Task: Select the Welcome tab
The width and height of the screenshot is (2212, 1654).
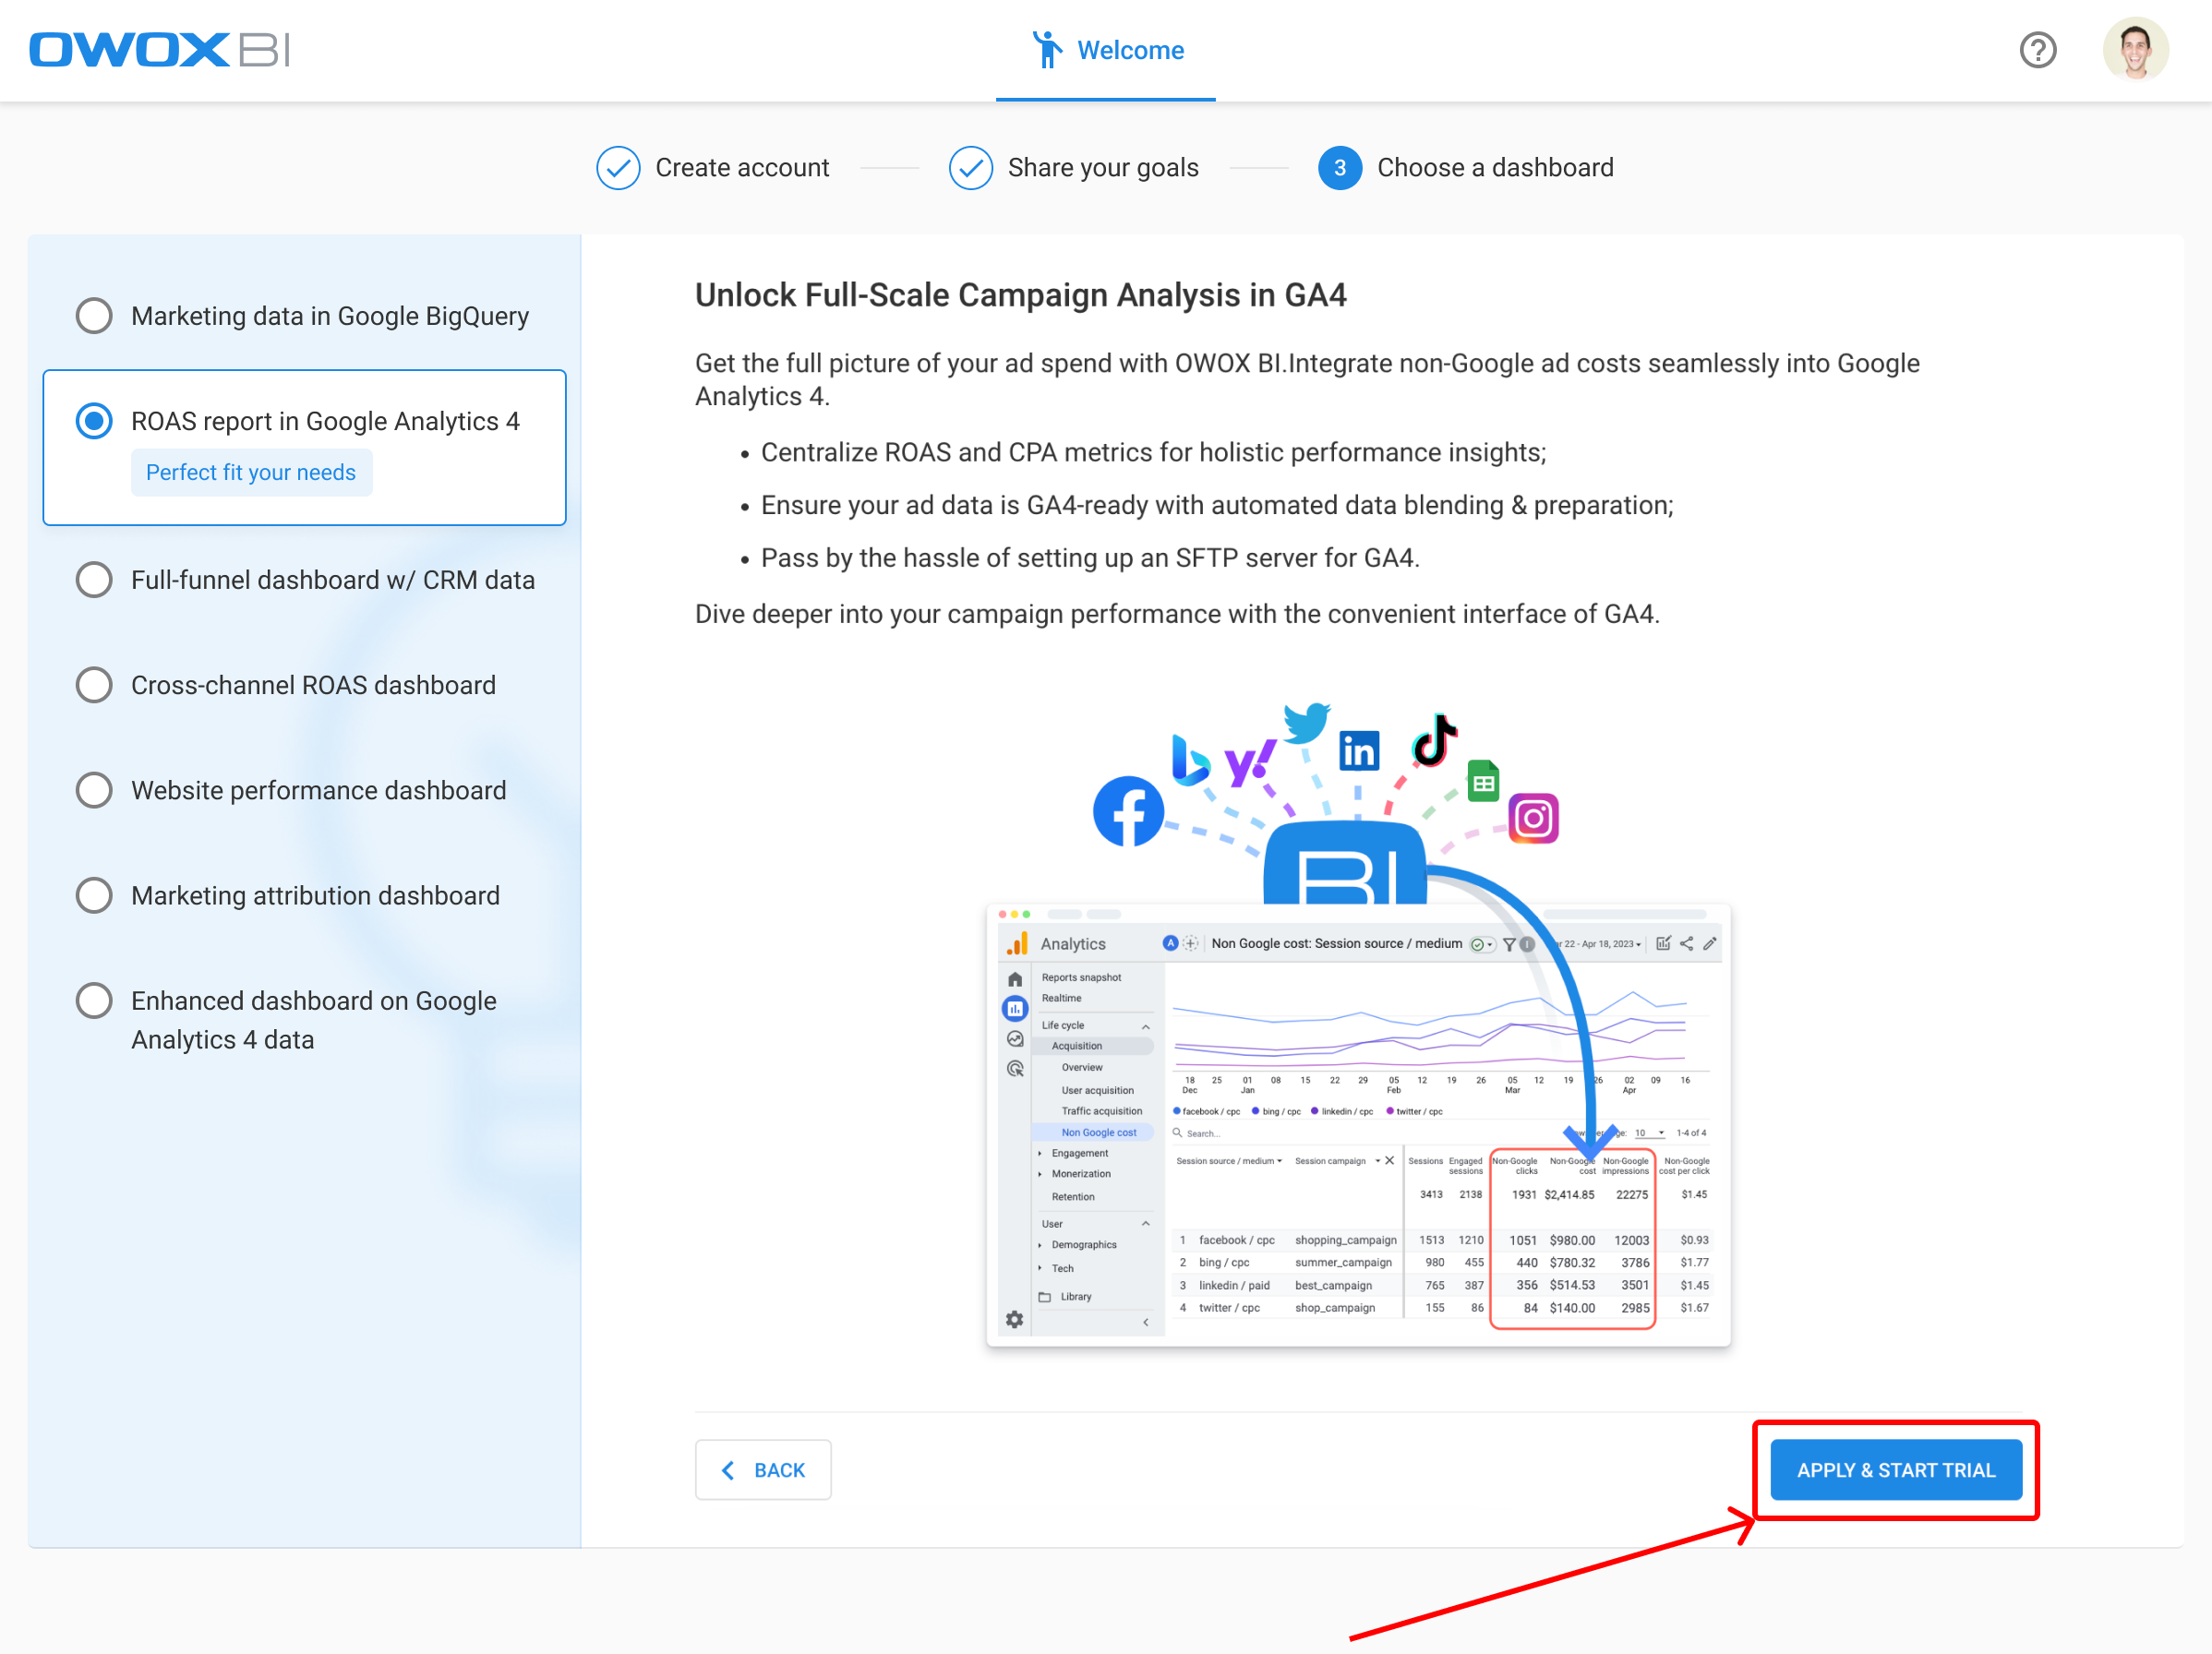Action: pyautogui.click(x=1106, y=50)
